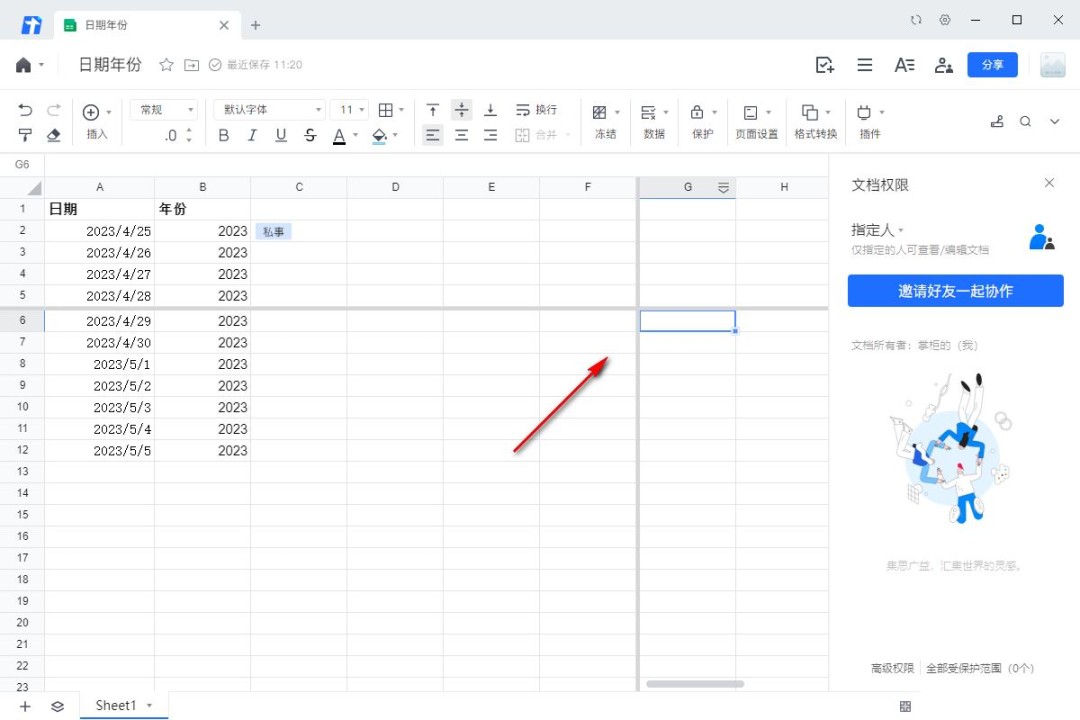This screenshot has width=1080, height=720.
Task: Switch to the Sheet1 tab
Action: coord(116,705)
